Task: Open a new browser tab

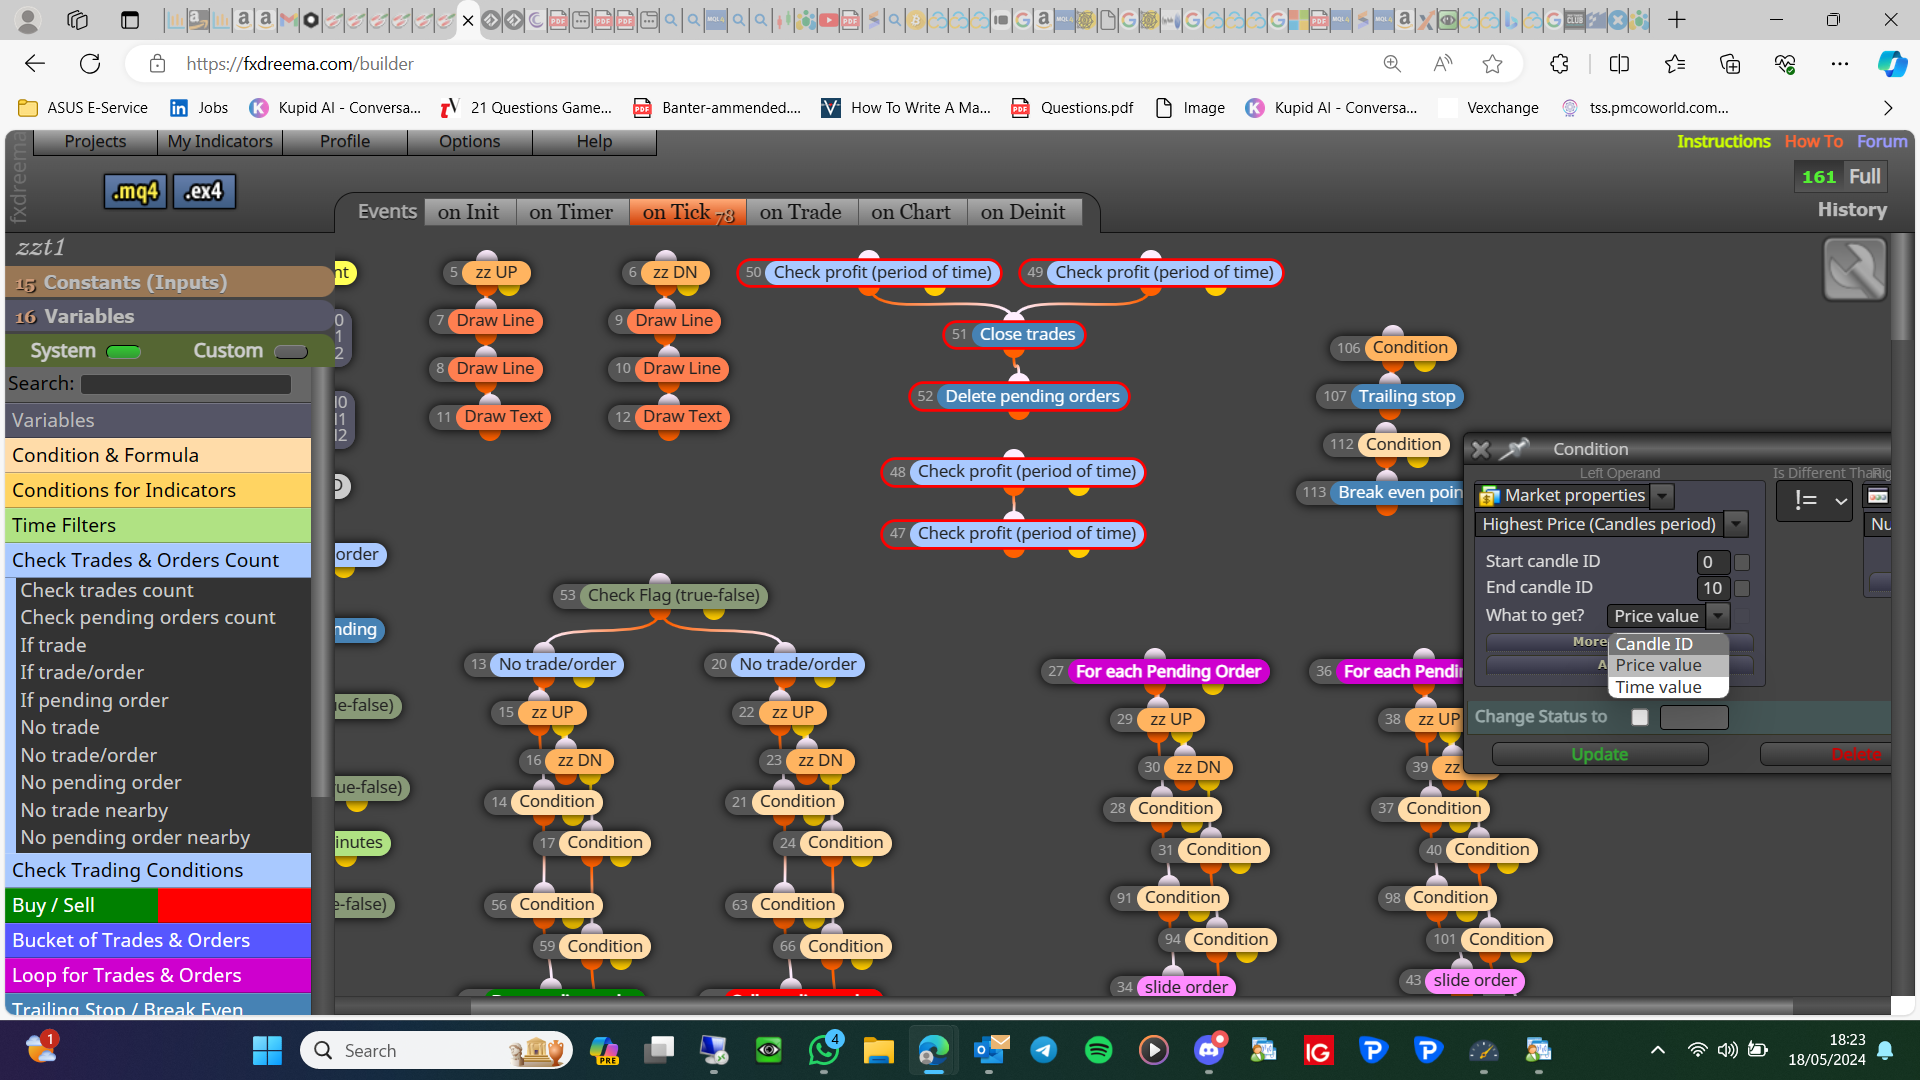Action: [1677, 20]
